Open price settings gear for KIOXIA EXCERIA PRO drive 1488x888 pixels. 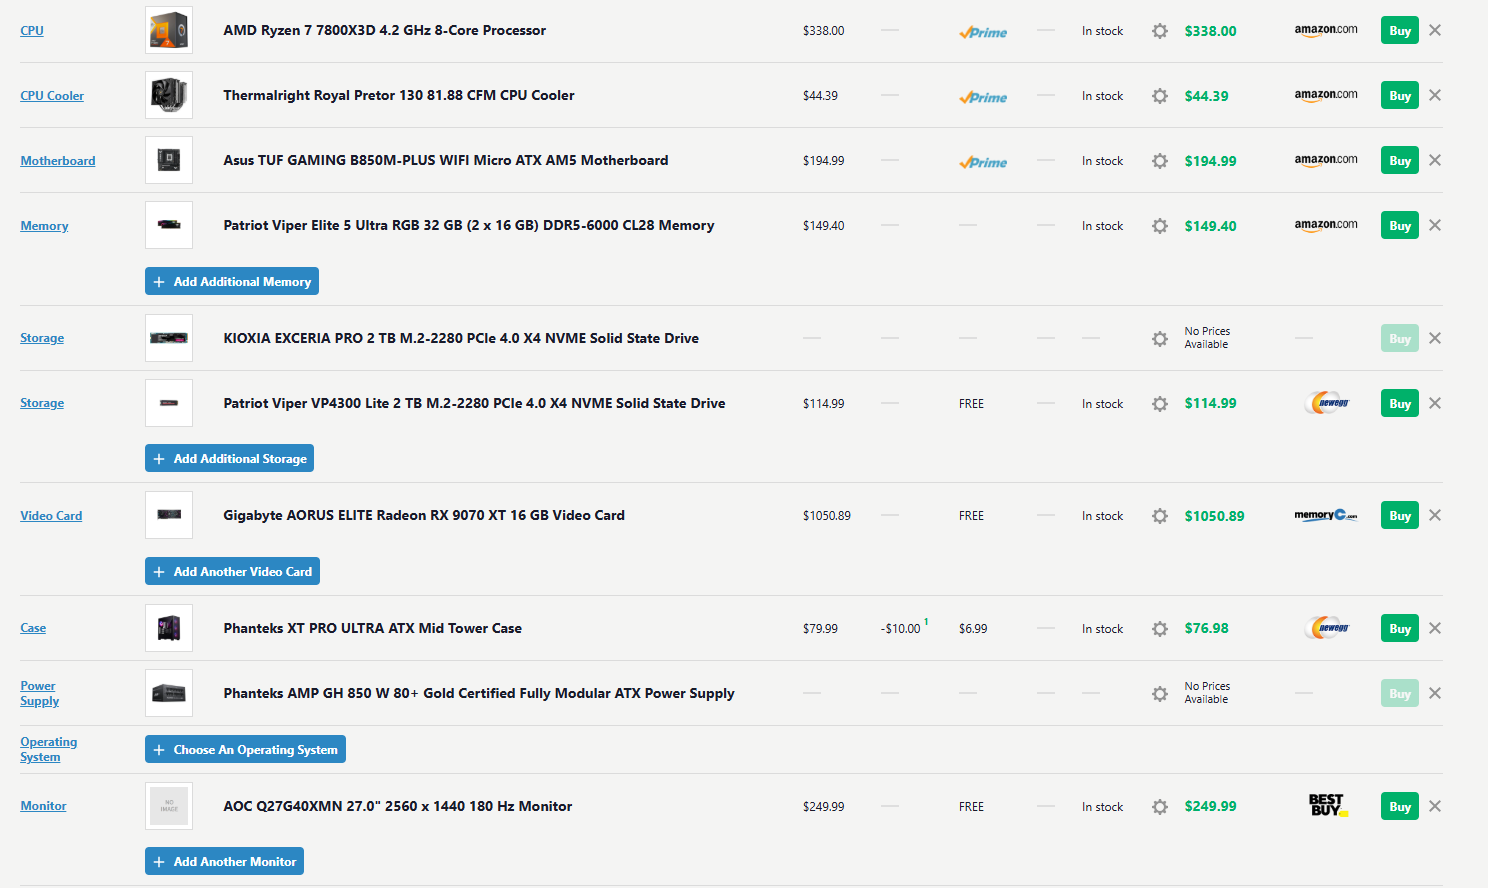pyautogui.click(x=1160, y=339)
